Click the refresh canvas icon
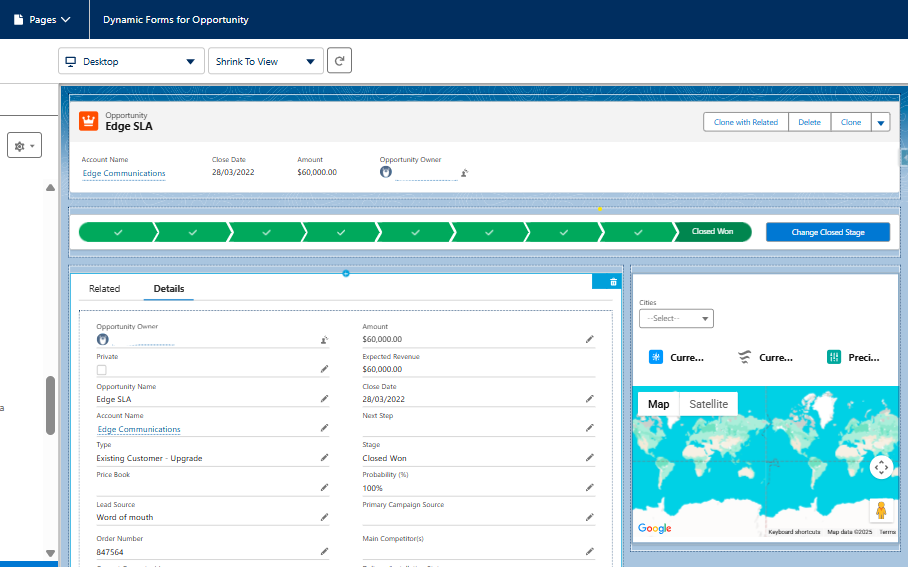This screenshot has height=567, width=908. coord(340,61)
